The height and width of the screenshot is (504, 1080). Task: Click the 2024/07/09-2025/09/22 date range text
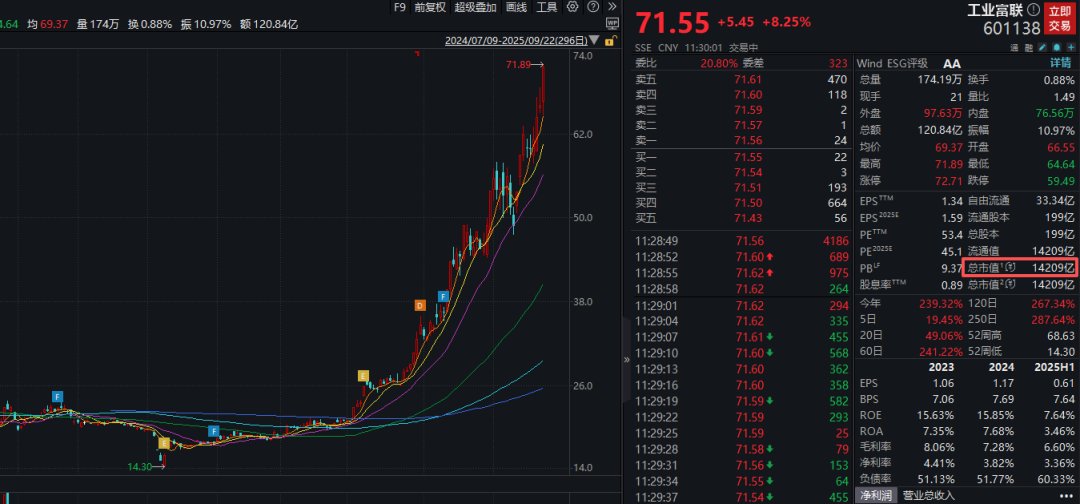[516, 41]
